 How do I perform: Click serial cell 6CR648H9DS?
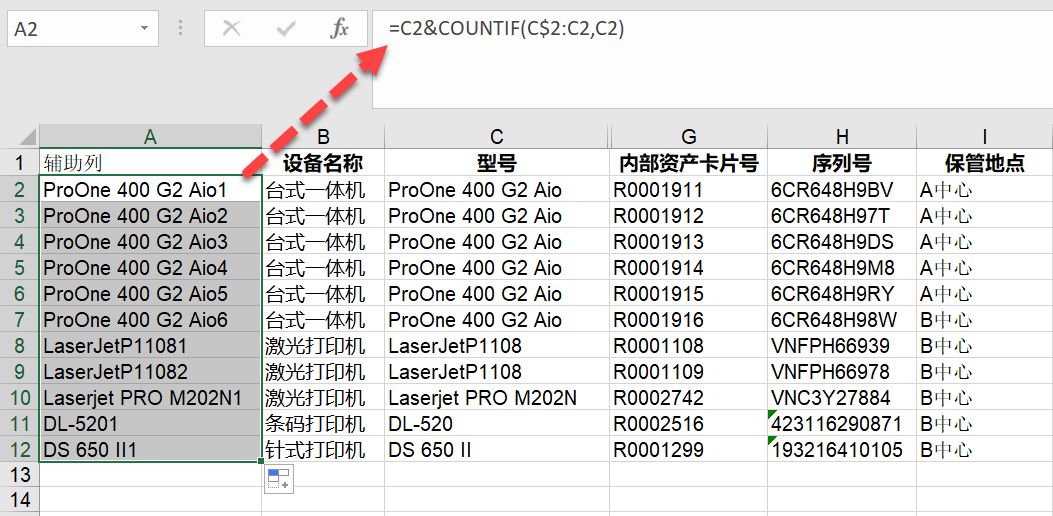842,241
